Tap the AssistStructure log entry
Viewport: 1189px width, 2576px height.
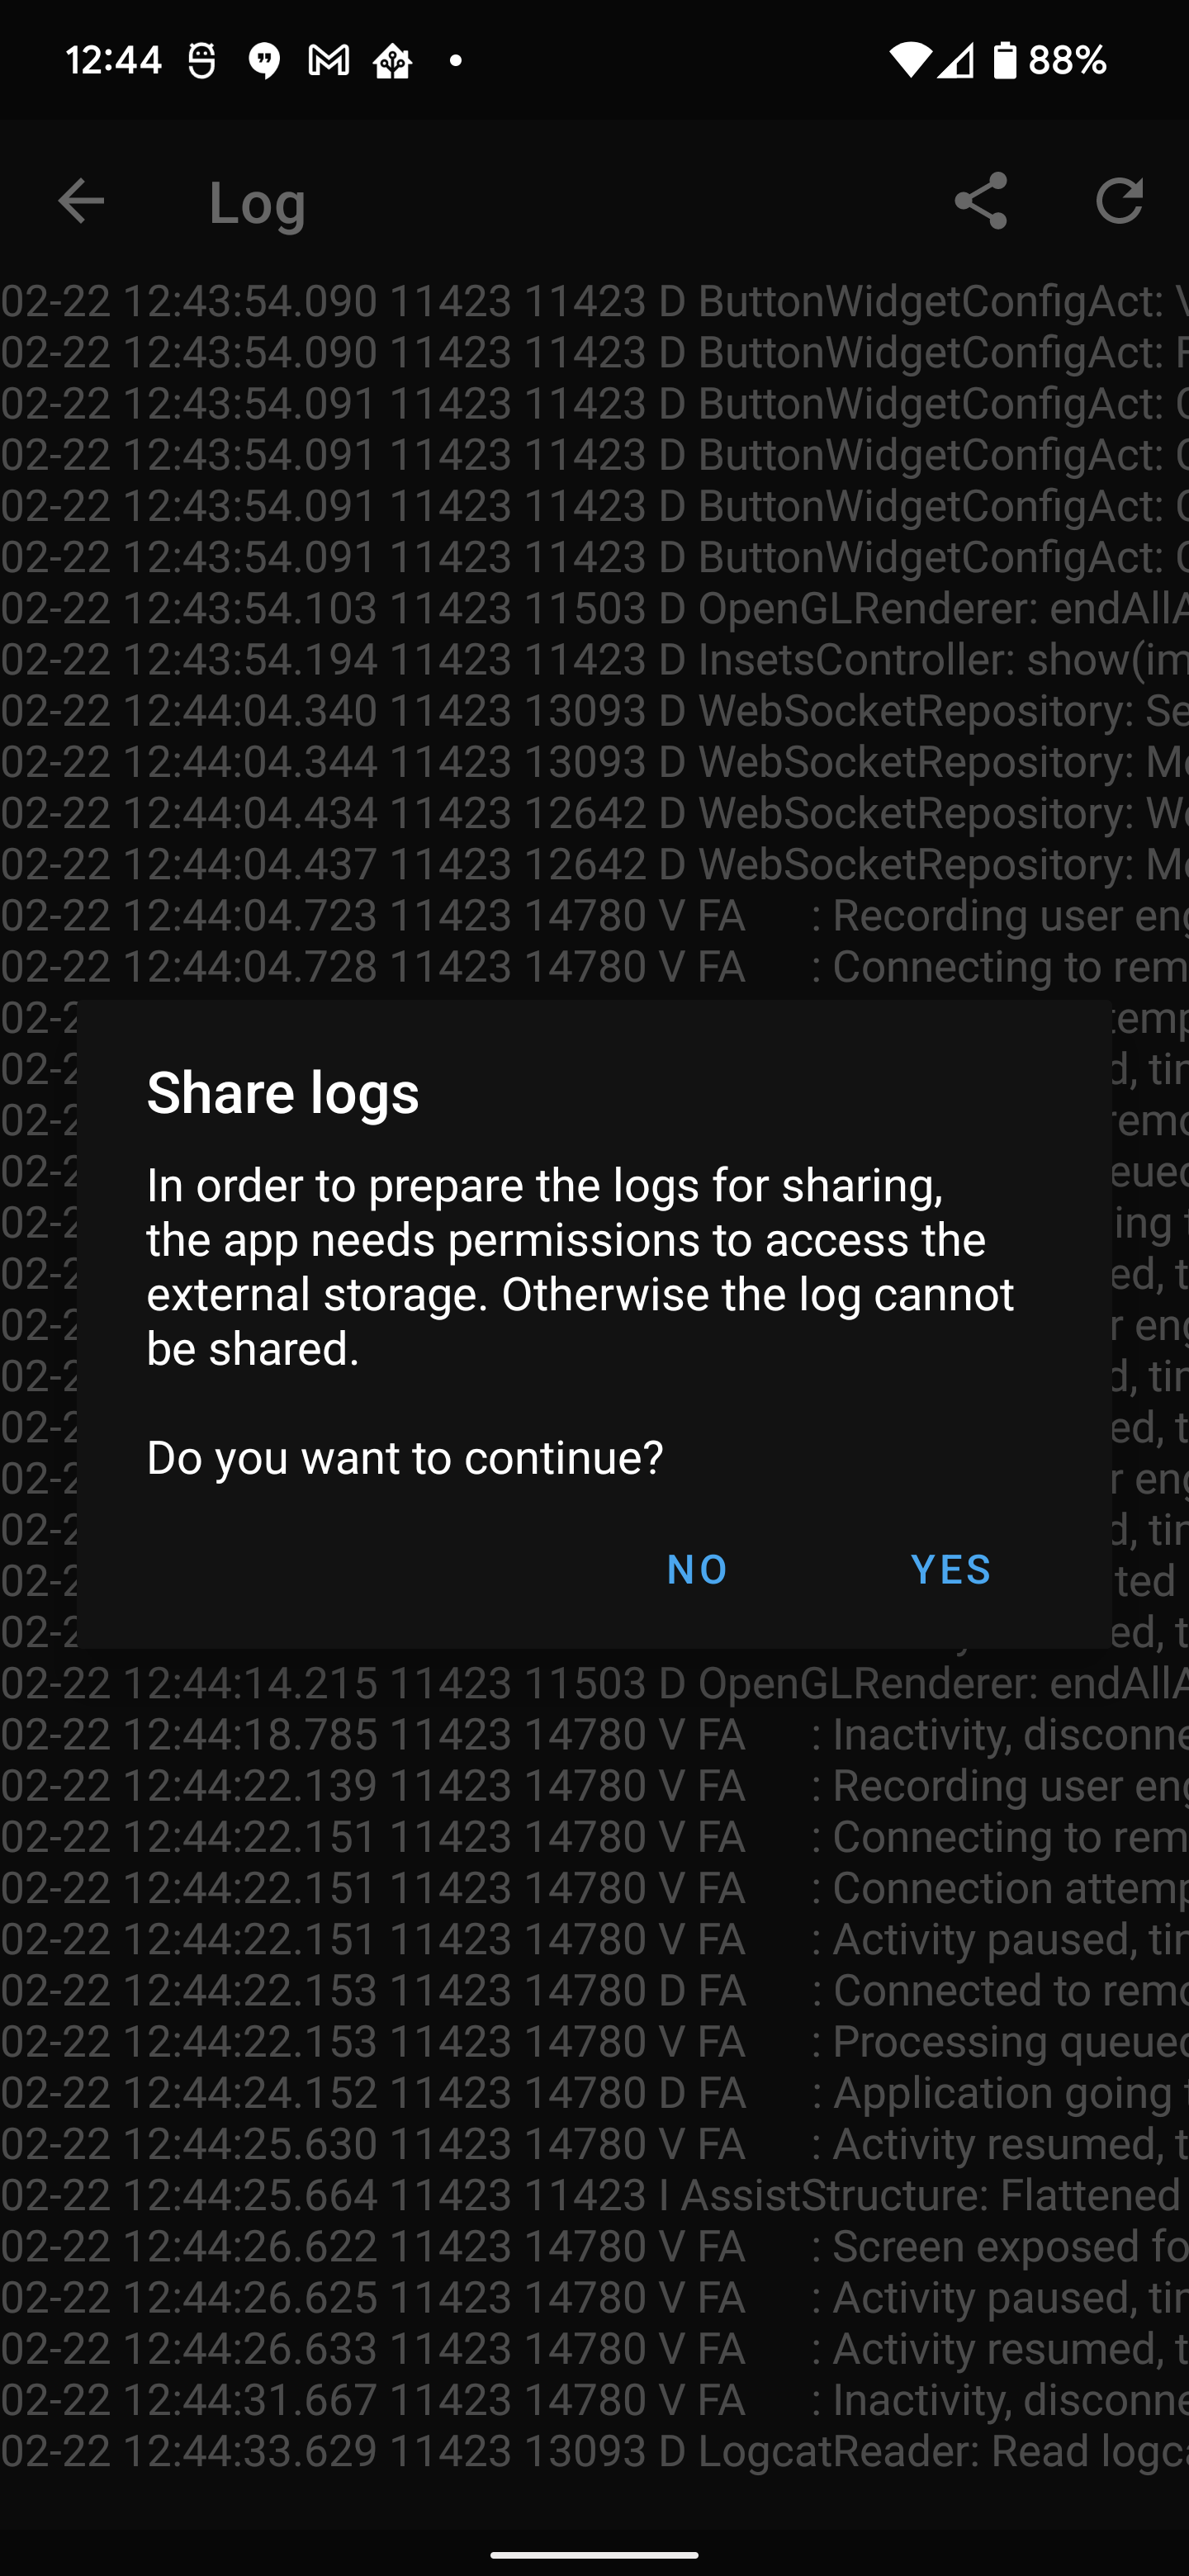[594, 2194]
